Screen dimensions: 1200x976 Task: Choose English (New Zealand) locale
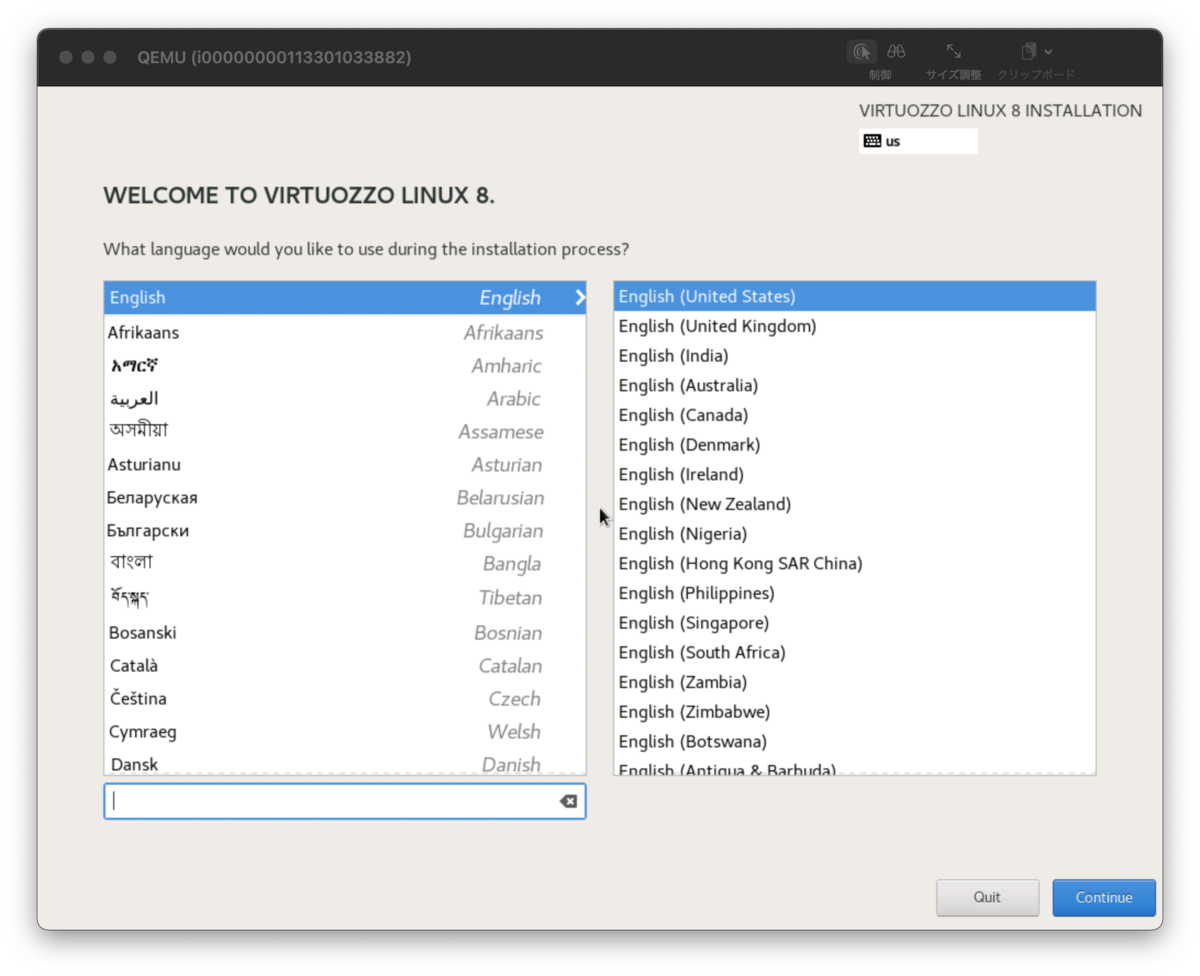point(704,504)
